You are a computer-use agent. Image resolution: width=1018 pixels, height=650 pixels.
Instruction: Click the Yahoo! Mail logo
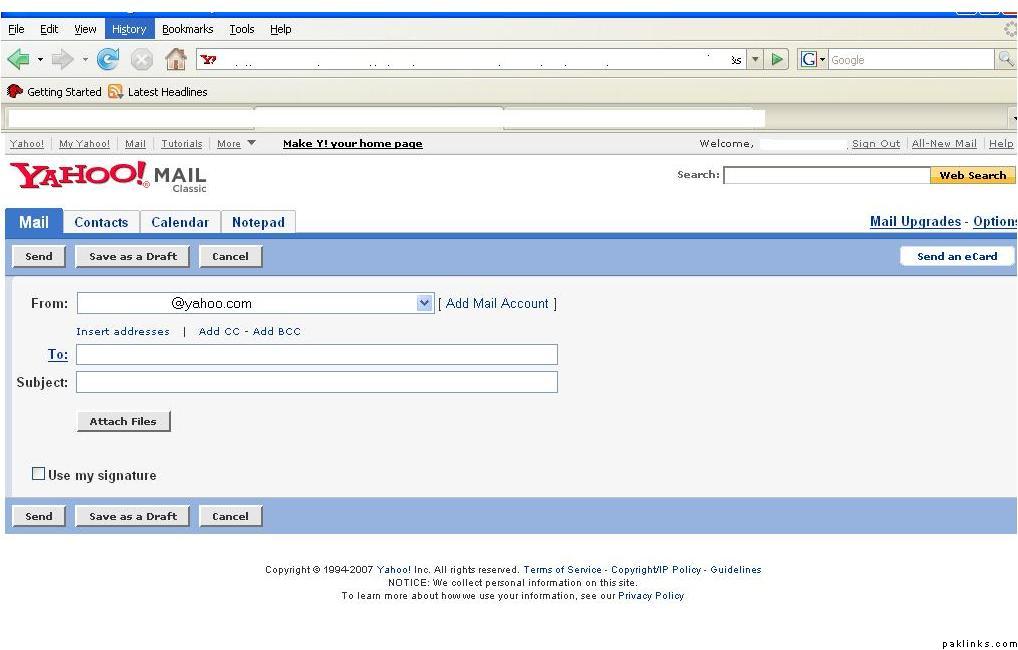pyautogui.click(x=108, y=177)
